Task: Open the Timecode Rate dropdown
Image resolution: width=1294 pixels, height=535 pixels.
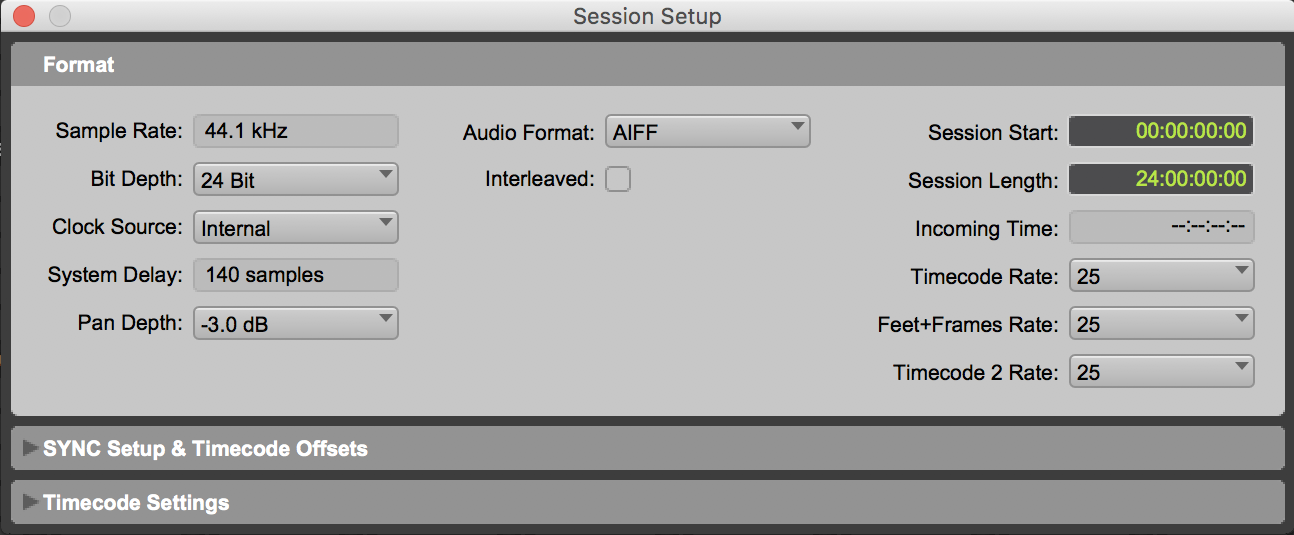Action: click(x=1161, y=276)
